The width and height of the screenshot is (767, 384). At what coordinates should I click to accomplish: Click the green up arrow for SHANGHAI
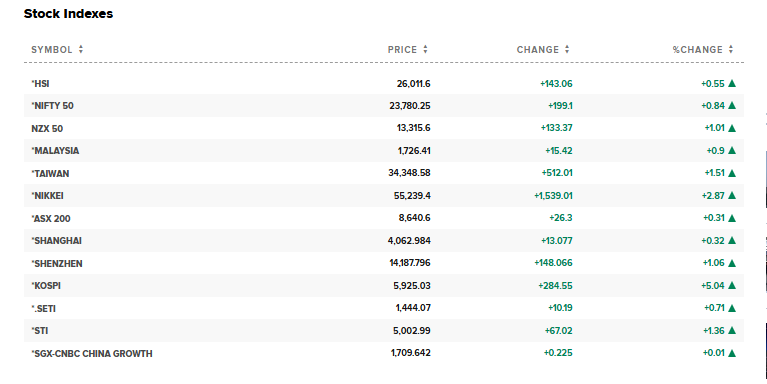[732, 240]
